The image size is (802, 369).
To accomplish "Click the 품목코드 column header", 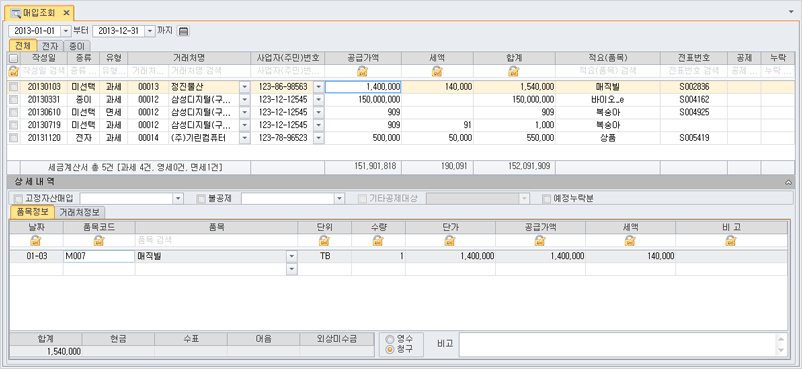I will pos(99,227).
